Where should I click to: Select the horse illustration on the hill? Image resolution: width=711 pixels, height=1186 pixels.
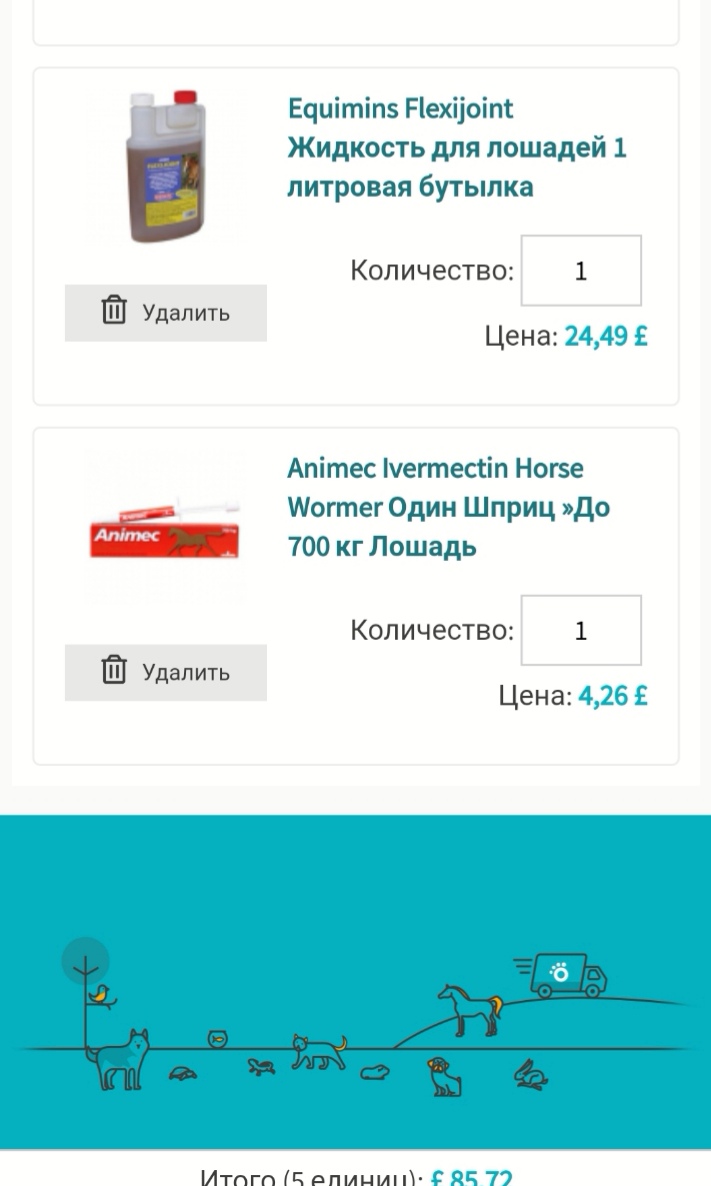coord(468,1009)
